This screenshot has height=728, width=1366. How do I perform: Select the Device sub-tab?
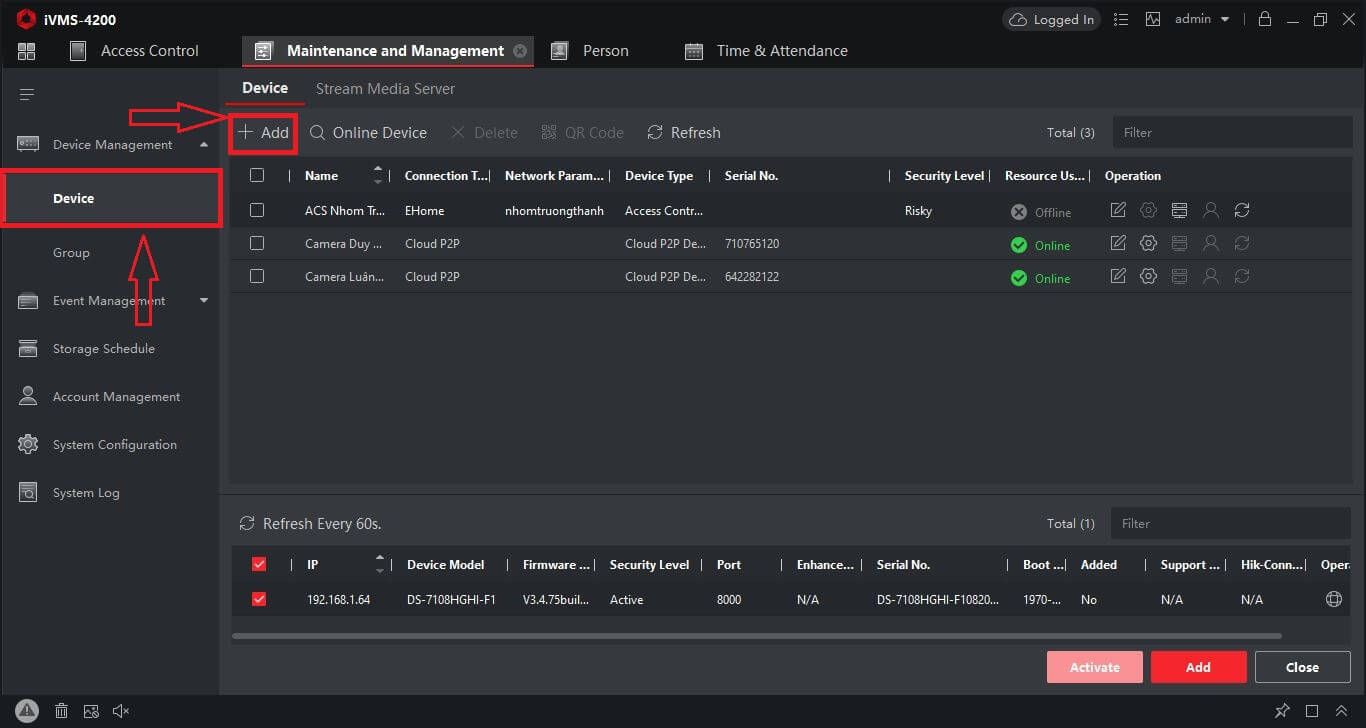[x=265, y=88]
